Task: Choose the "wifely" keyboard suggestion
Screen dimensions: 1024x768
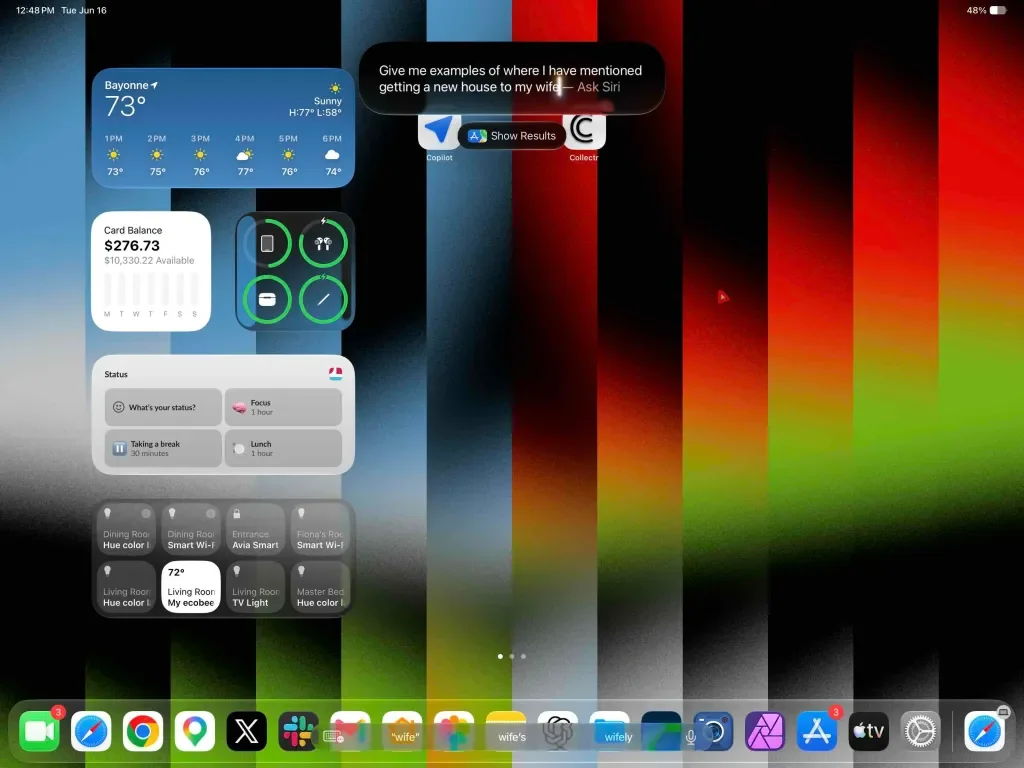Action: click(618, 737)
